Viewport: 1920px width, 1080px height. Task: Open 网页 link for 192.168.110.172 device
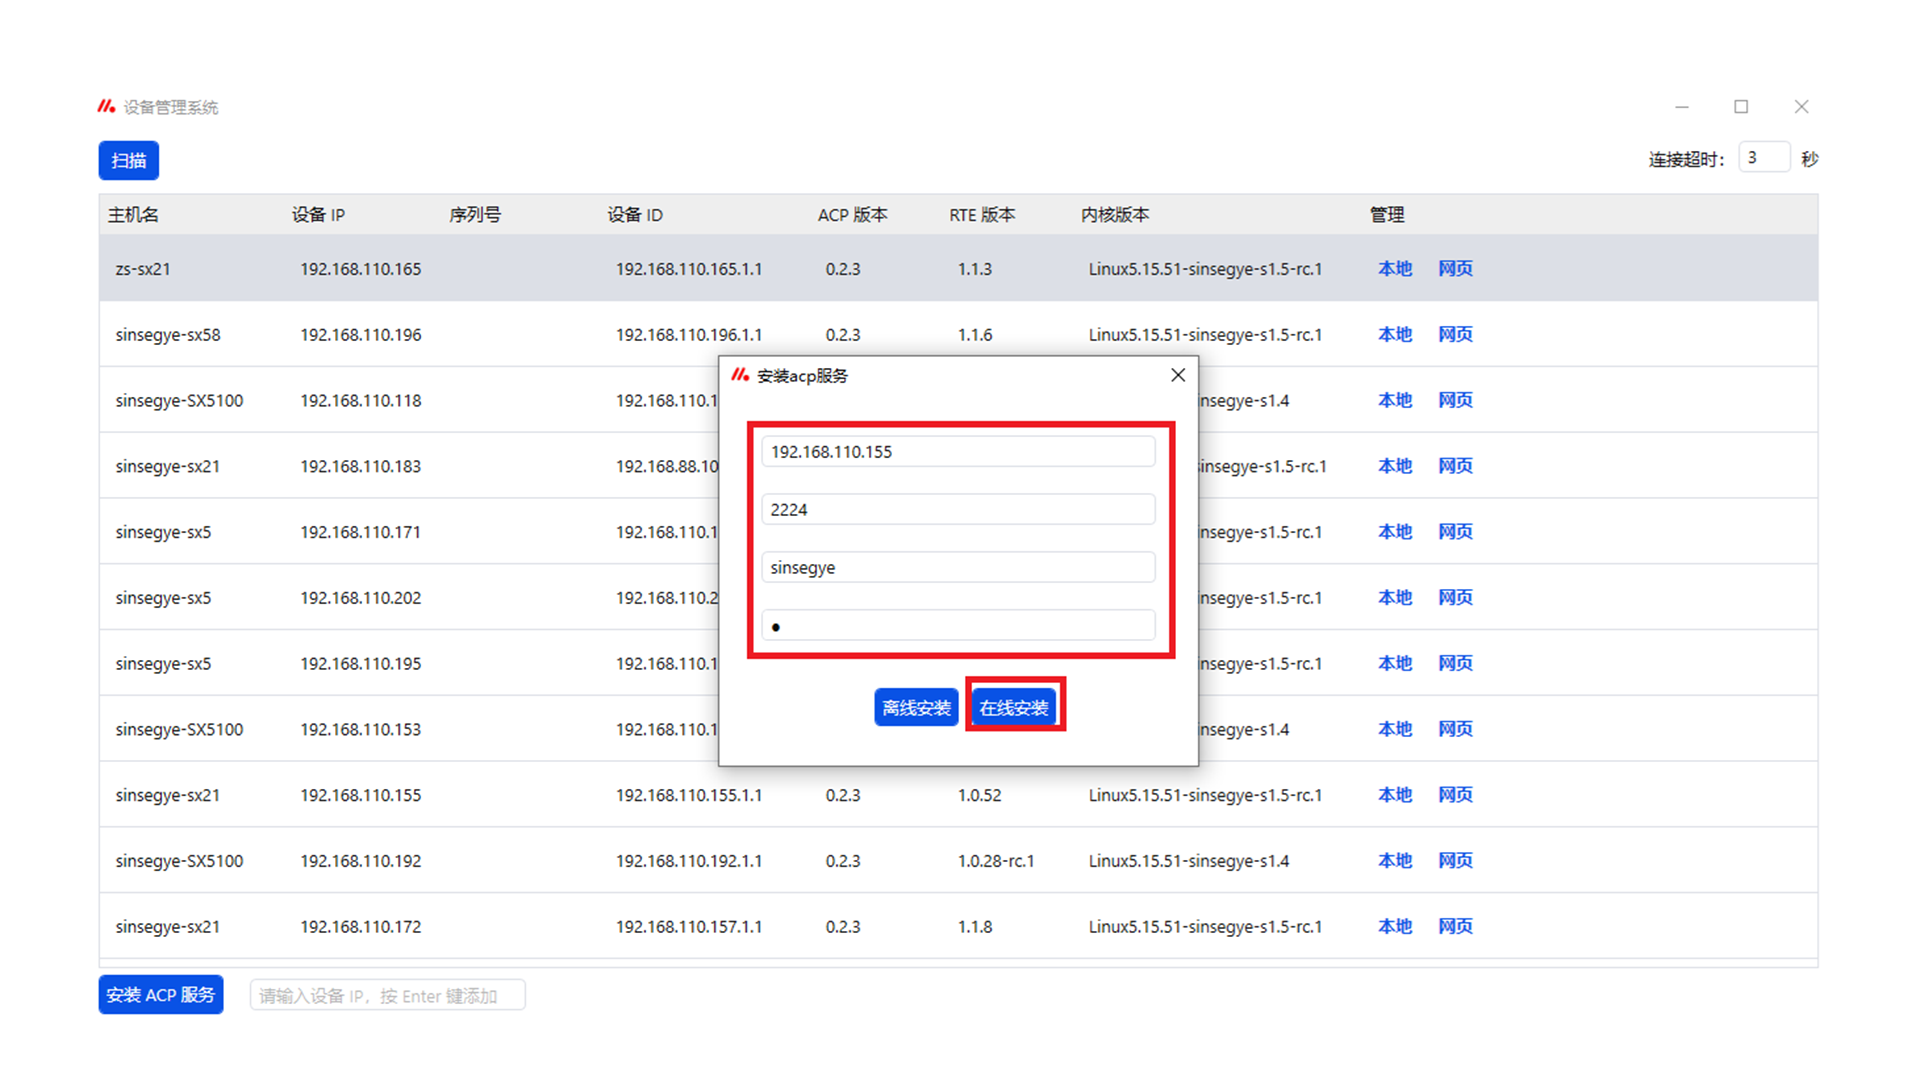1455,926
